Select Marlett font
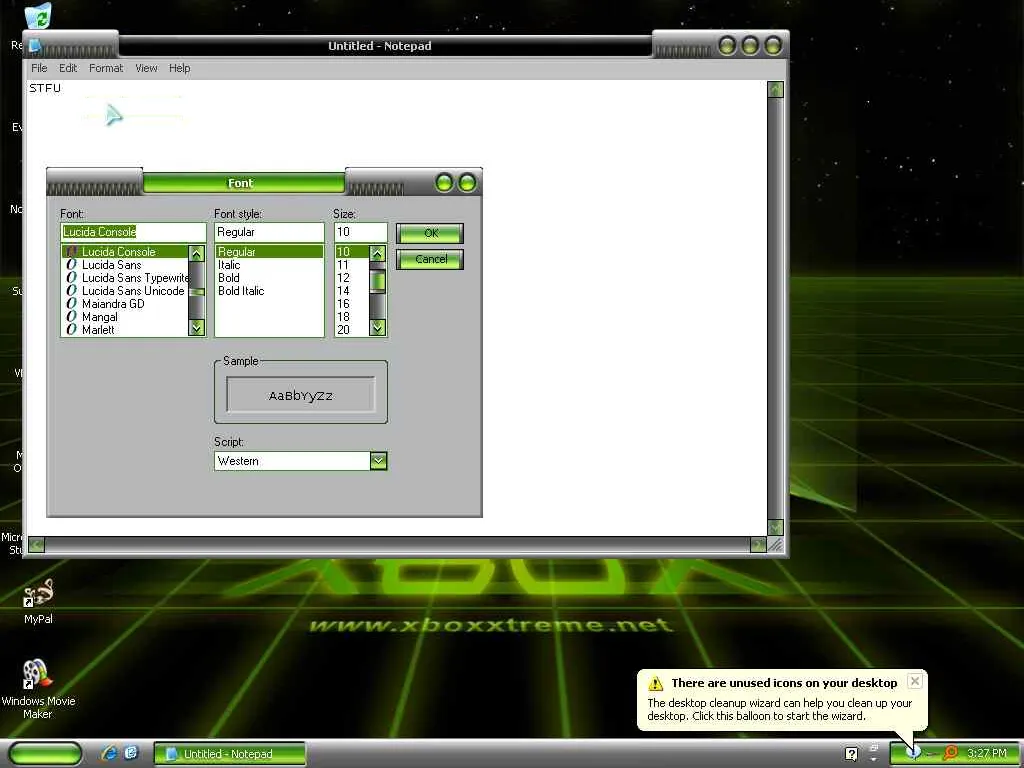This screenshot has width=1024, height=768. point(125,330)
